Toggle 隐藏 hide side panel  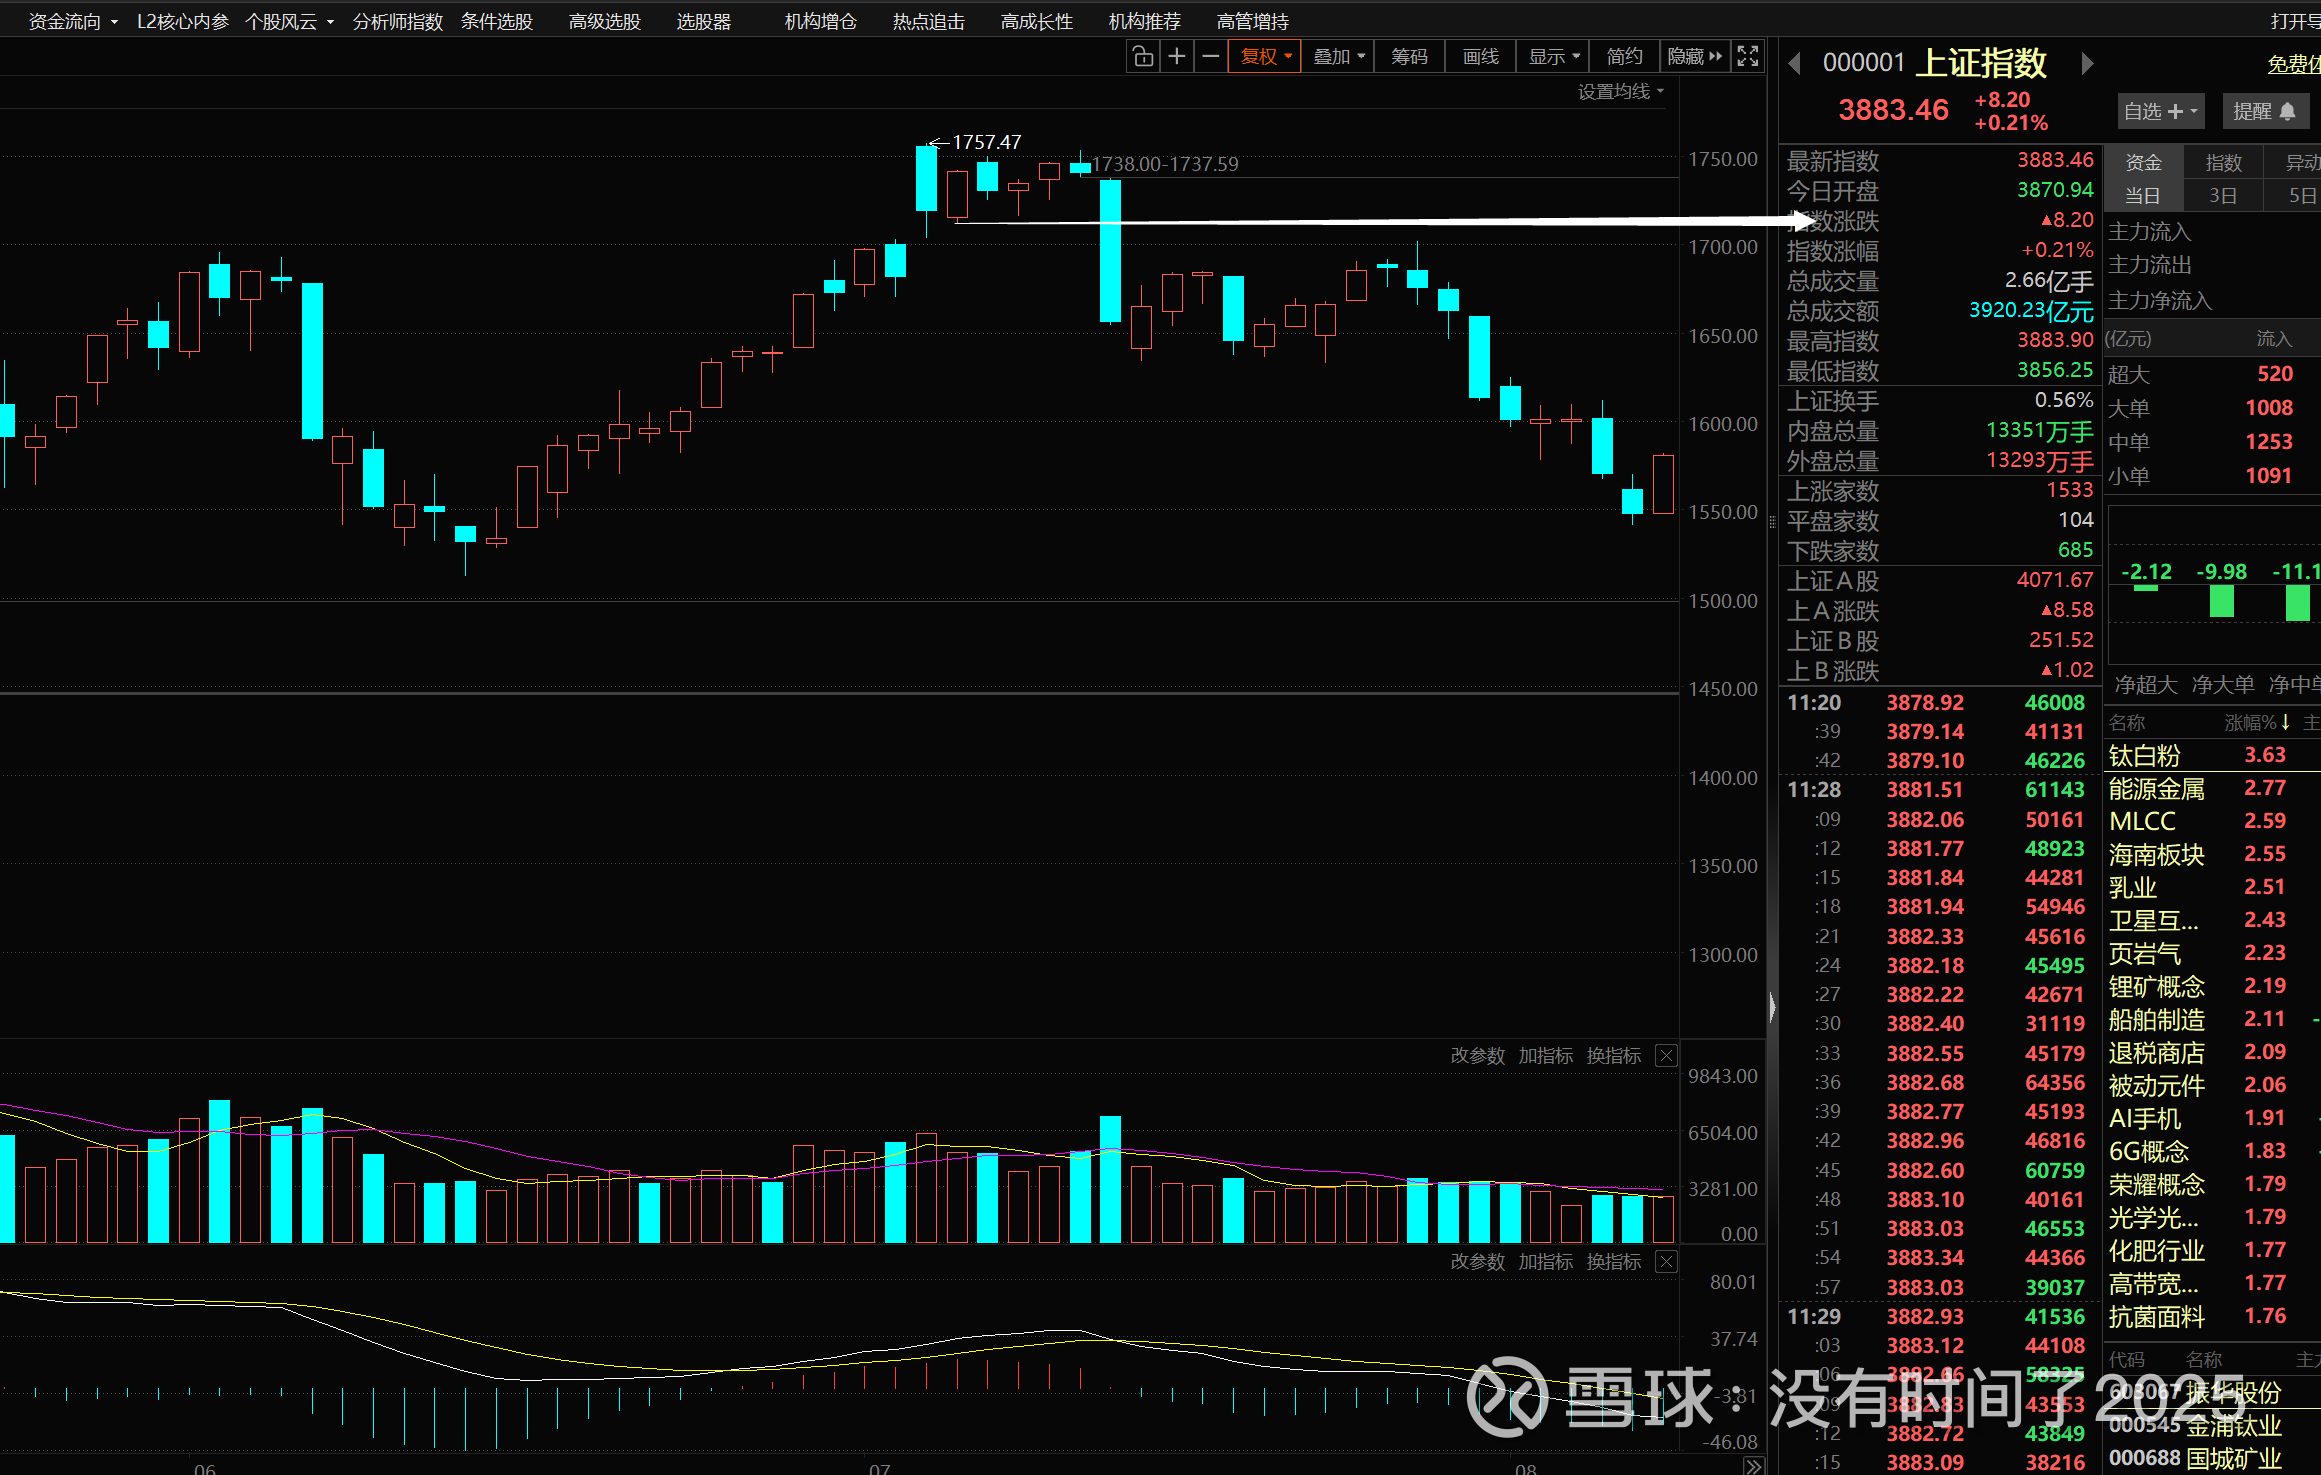pos(1694,57)
